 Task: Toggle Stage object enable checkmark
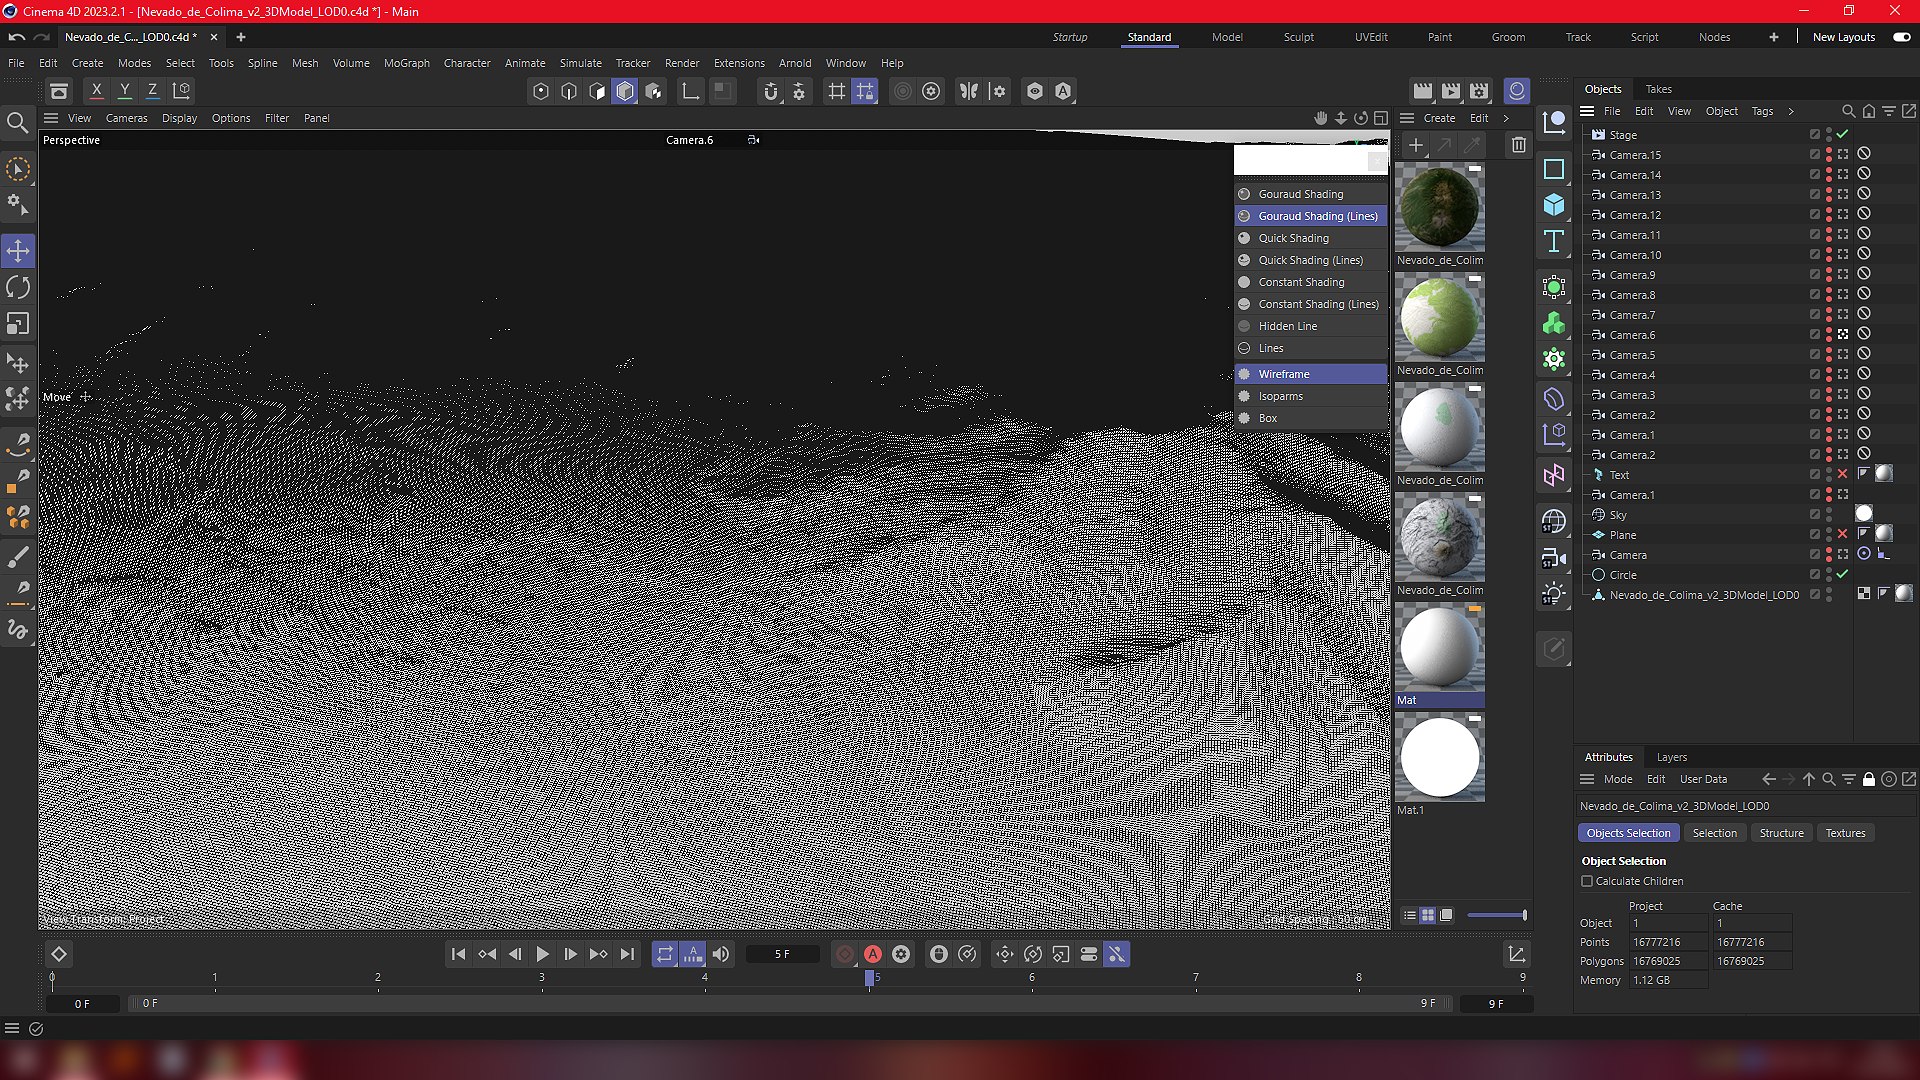pyautogui.click(x=1842, y=134)
